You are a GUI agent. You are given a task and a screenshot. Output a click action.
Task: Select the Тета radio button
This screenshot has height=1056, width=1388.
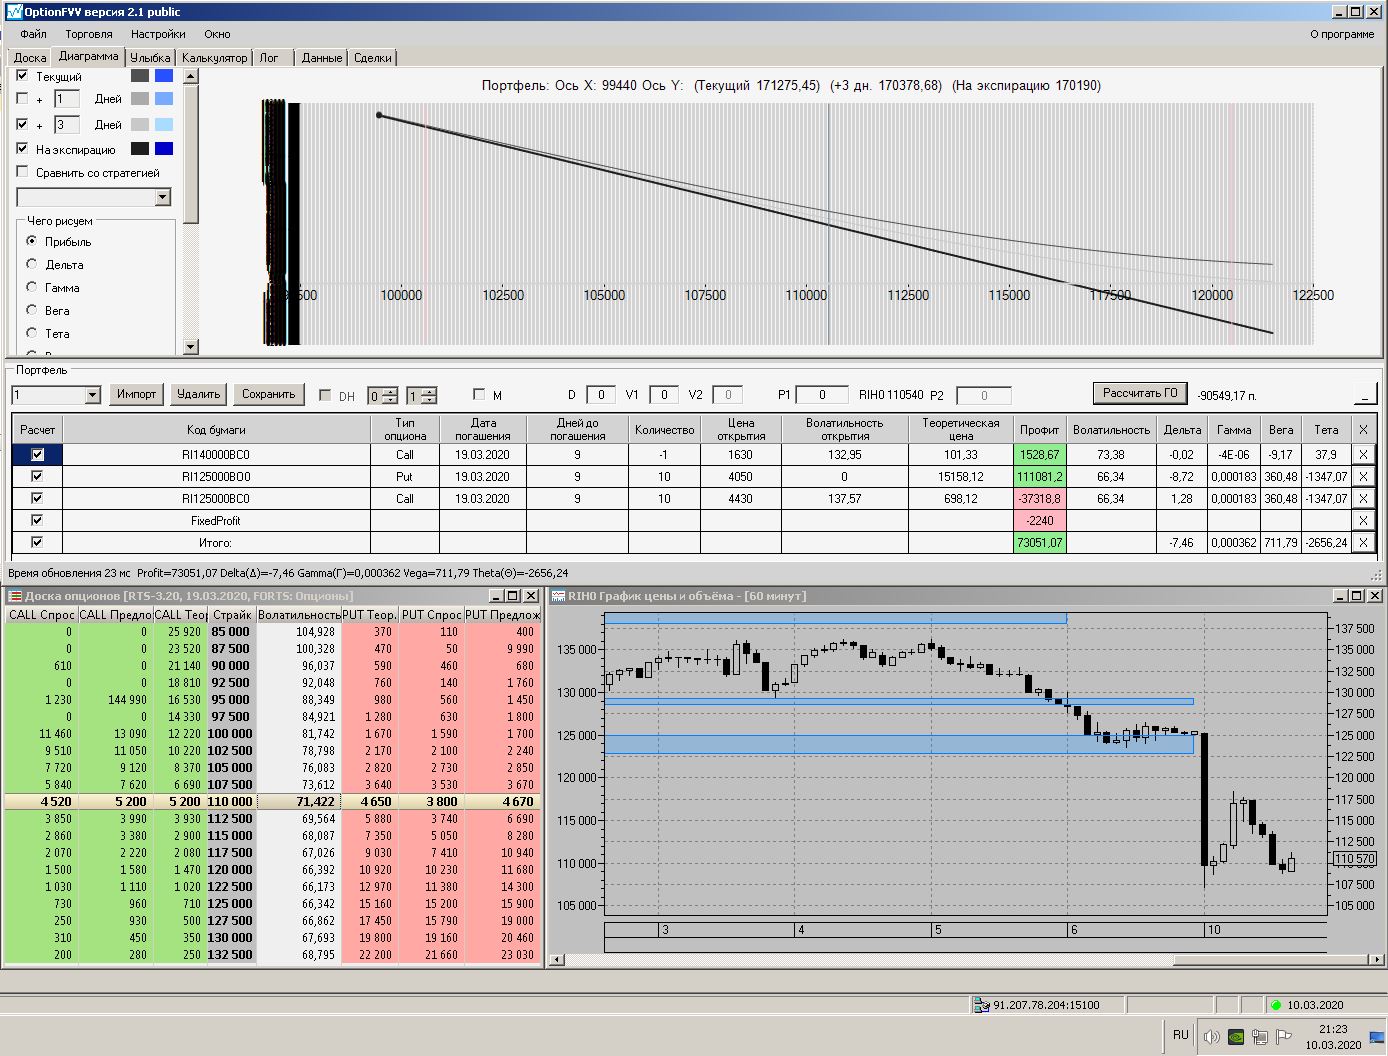pyautogui.click(x=32, y=333)
